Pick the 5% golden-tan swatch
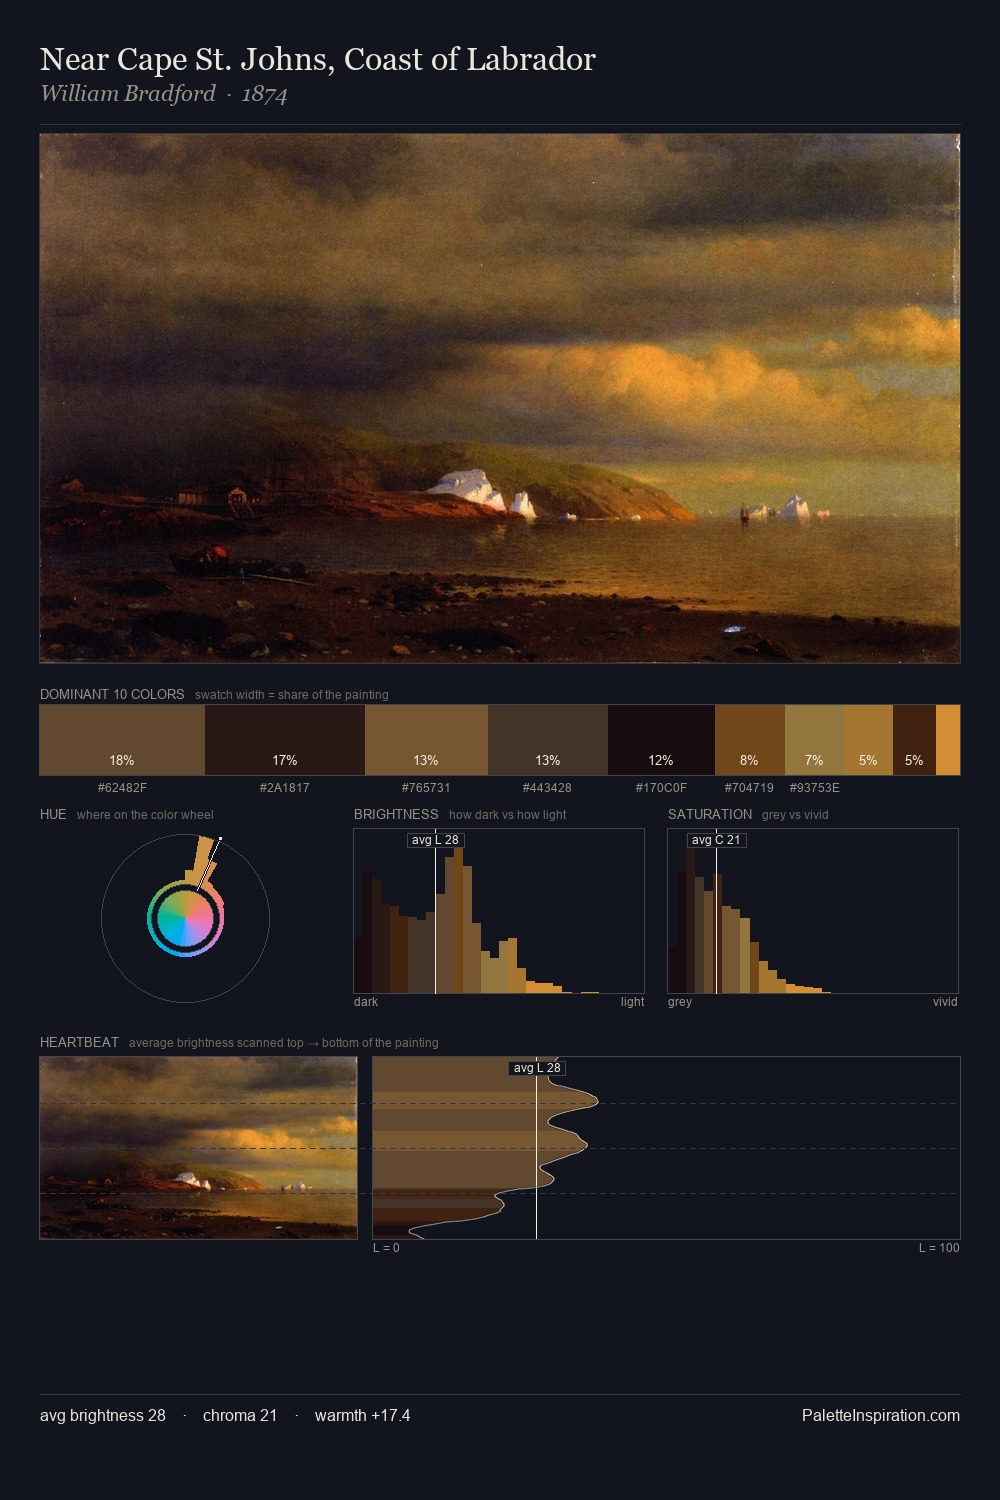 [x=868, y=740]
